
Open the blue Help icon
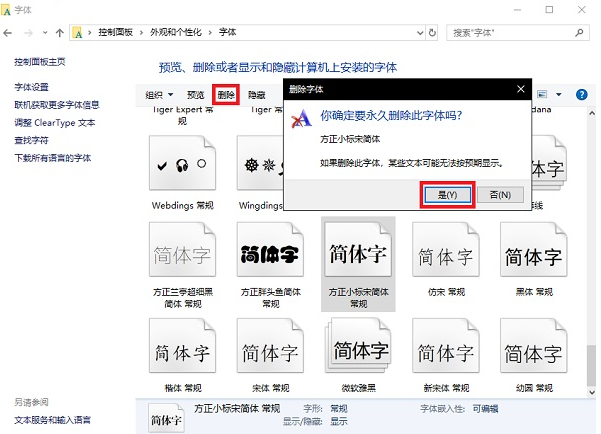(x=581, y=94)
